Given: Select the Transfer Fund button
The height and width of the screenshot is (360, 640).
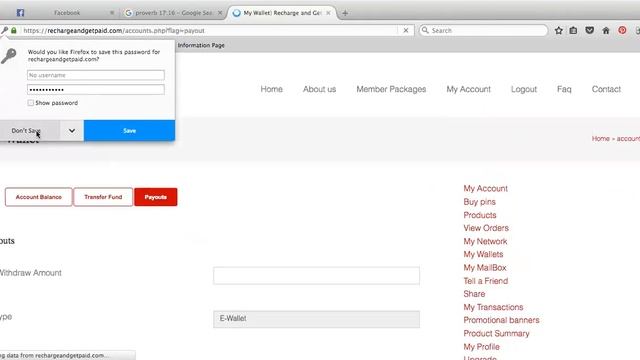Looking at the screenshot, I should coord(103,197).
